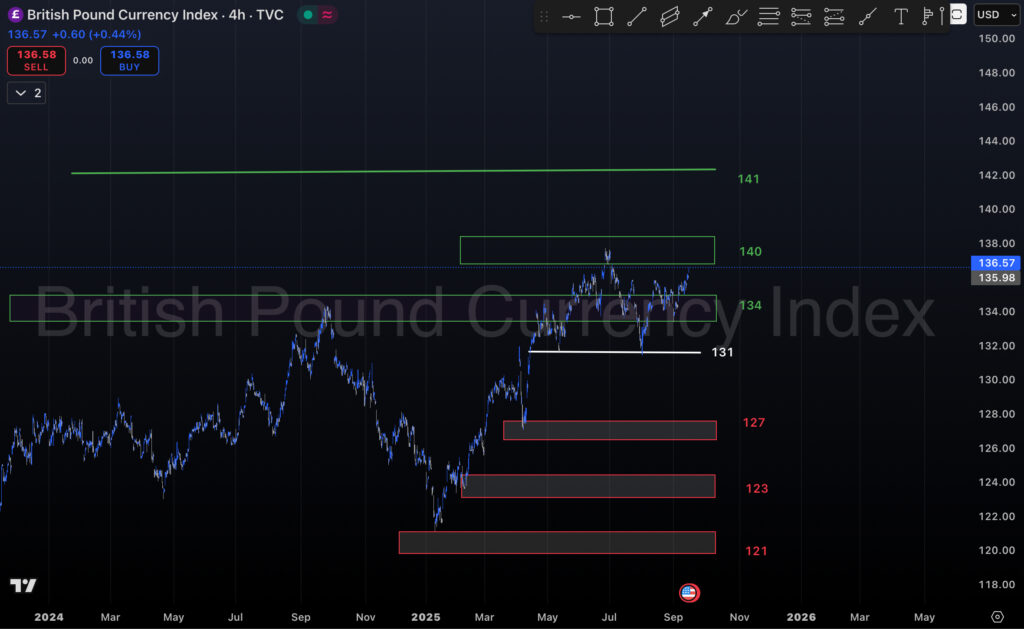This screenshot has width=1024, height=629.
Task: Toggle the fullscreen chart mode icon
Action: click(957, 15)
